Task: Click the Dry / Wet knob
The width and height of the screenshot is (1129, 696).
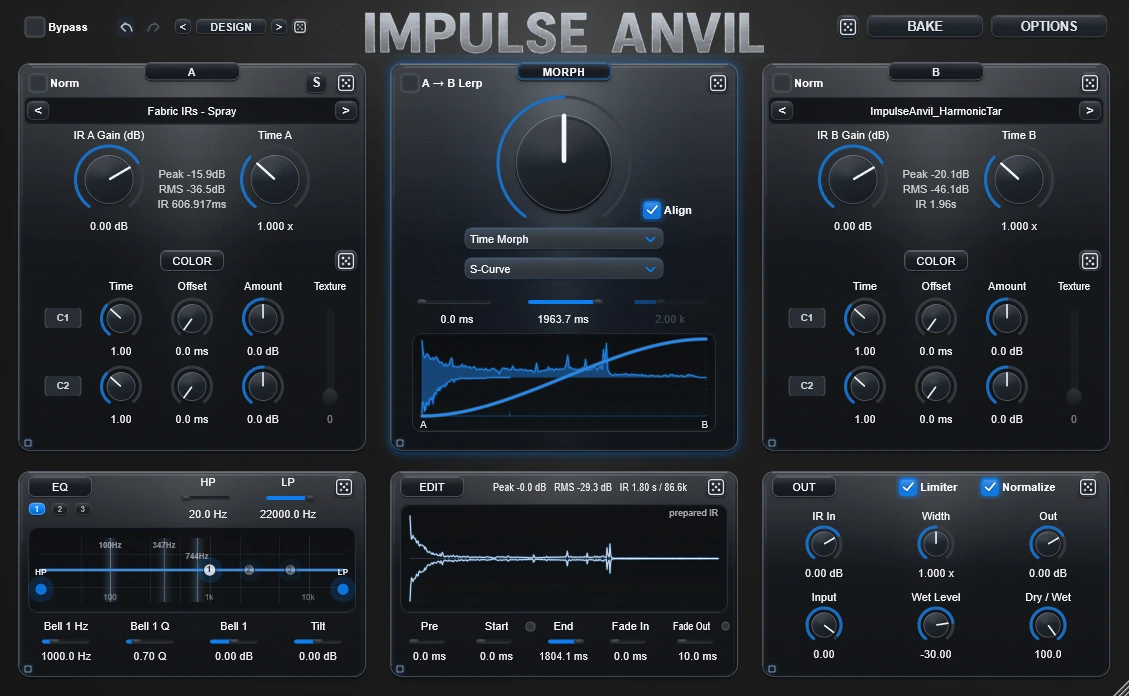Action: 1048,625
